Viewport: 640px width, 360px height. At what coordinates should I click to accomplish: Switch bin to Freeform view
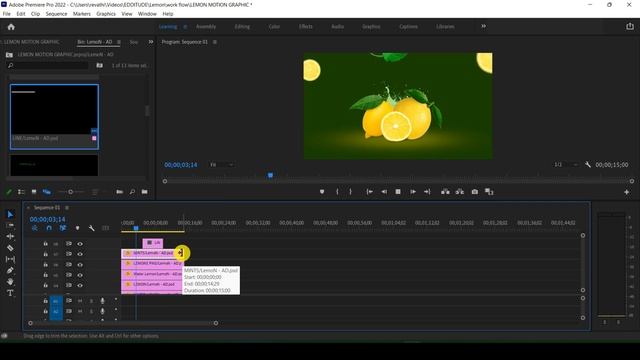point(47,192)
